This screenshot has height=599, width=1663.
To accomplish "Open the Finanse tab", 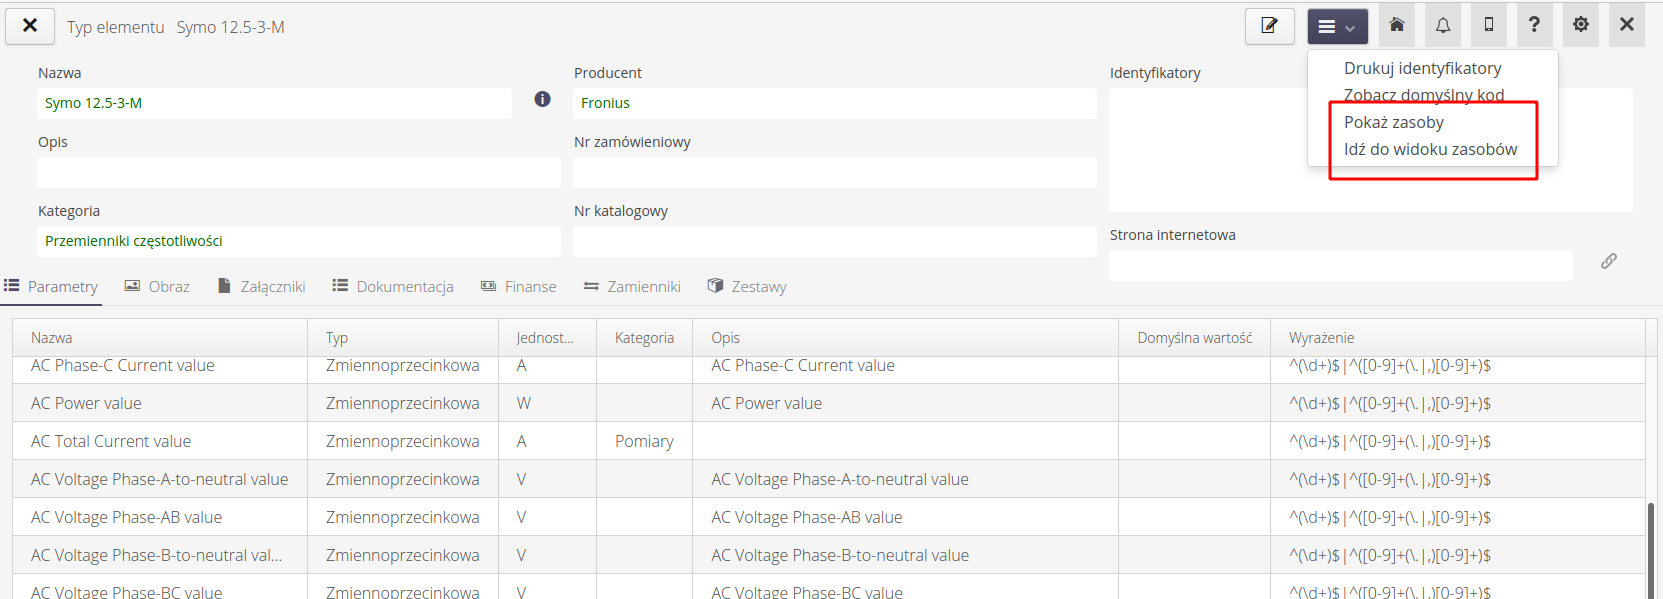I will coord(519,287).
